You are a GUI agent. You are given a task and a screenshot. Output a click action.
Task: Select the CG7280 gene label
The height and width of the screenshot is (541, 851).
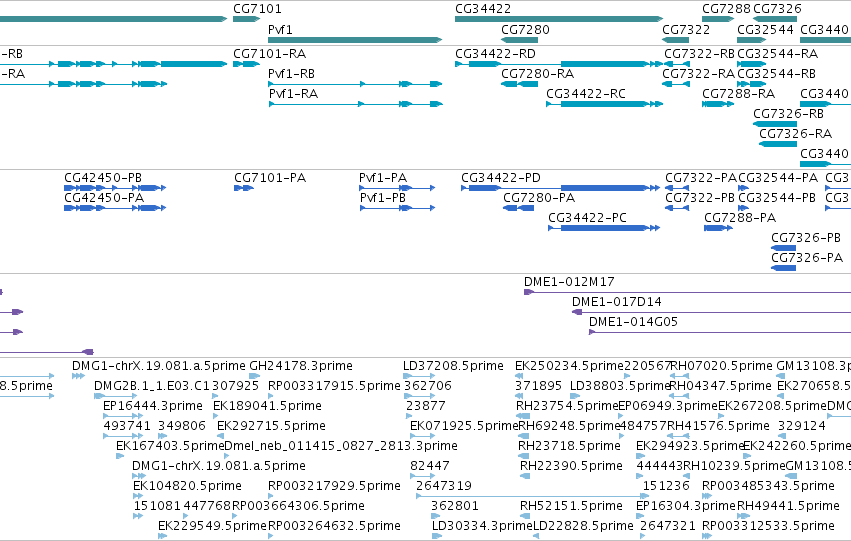click(x=525, y=29)
